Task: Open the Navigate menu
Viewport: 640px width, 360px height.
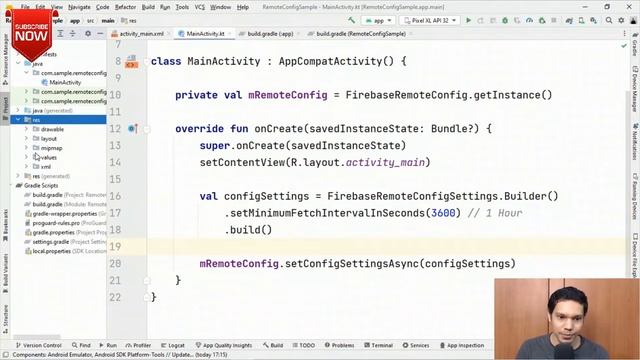Action: pyautogui.click(x=79, y=7)
